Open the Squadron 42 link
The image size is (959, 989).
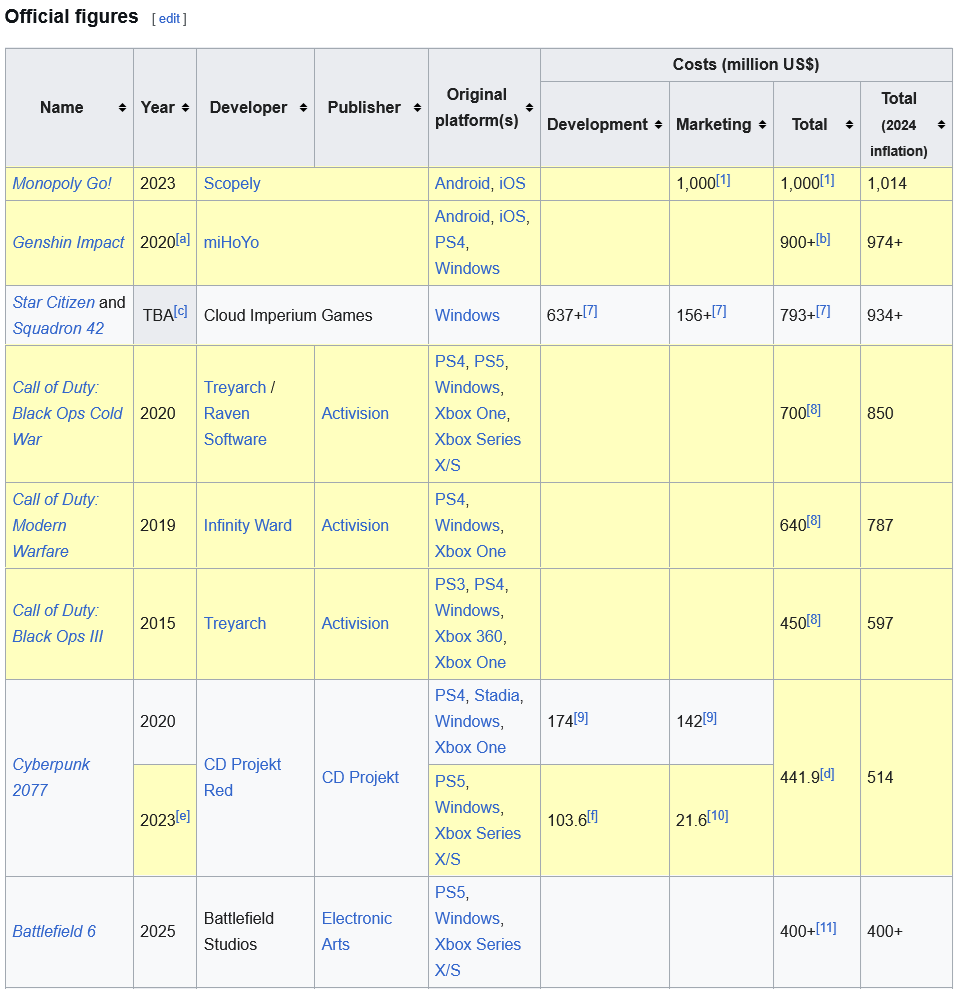[x=58, y=328]
